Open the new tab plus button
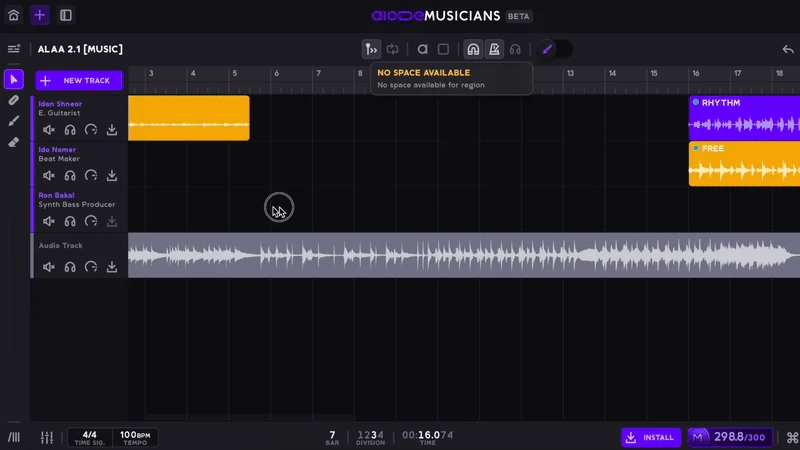 [x=39, y=15]
